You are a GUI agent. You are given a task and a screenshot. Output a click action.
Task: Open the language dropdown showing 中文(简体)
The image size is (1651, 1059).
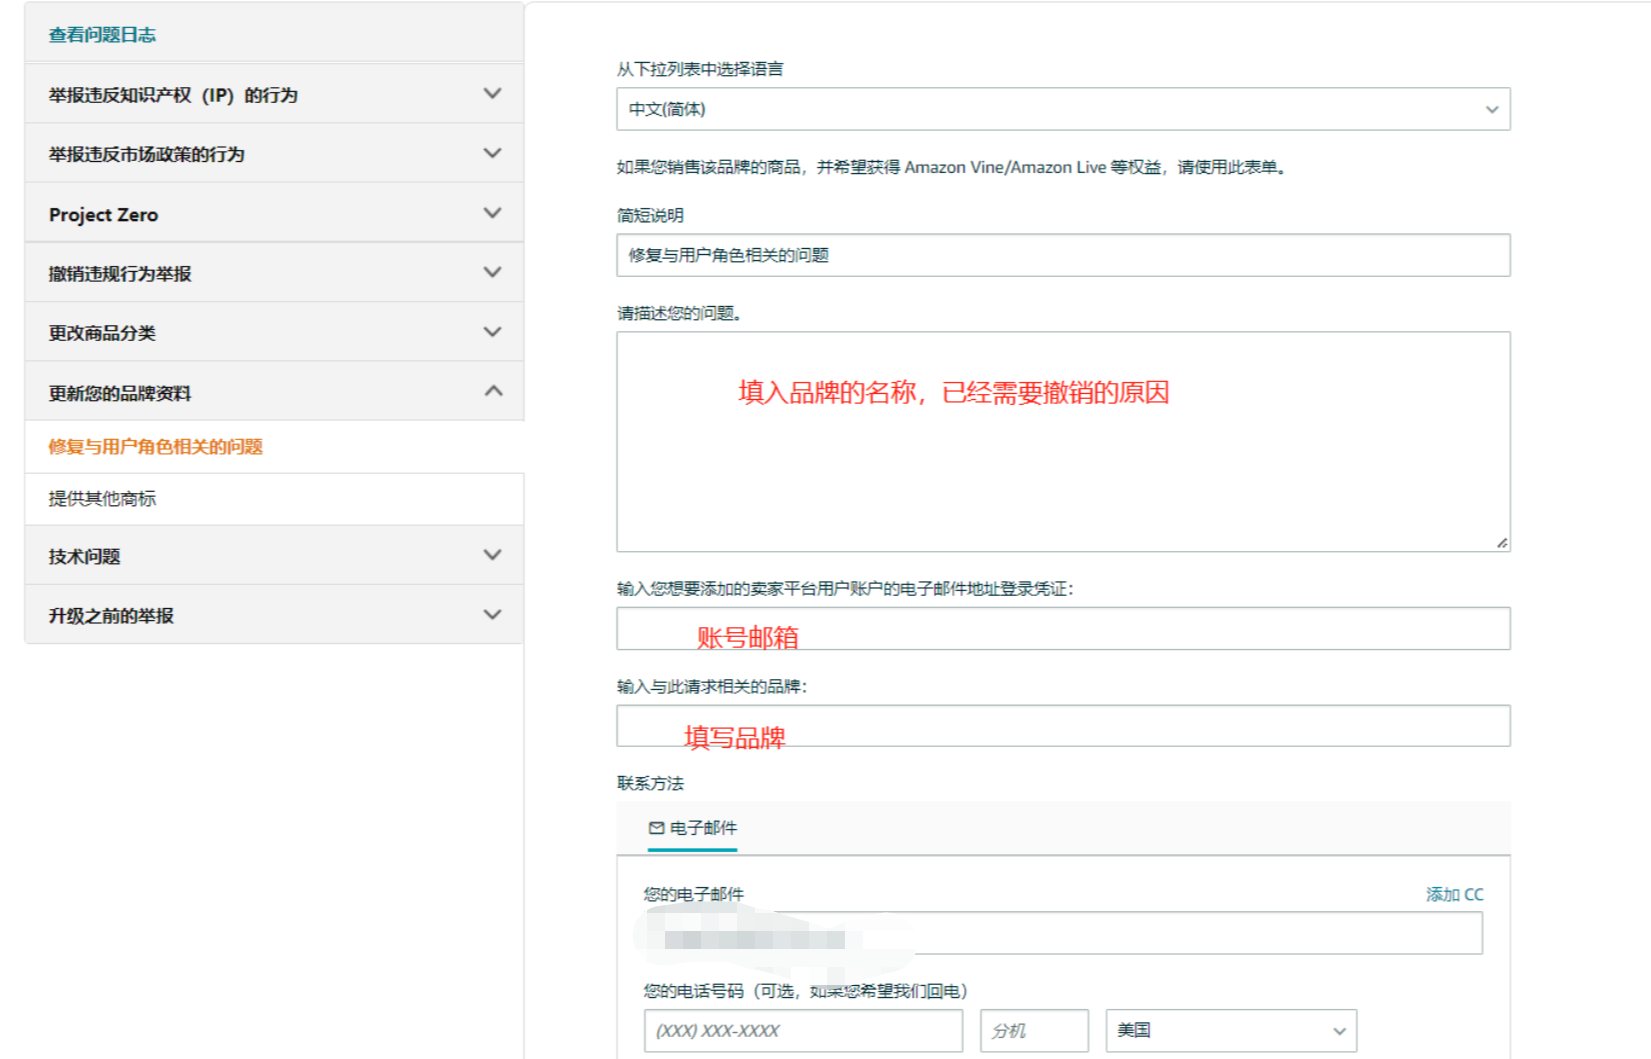1063,109
